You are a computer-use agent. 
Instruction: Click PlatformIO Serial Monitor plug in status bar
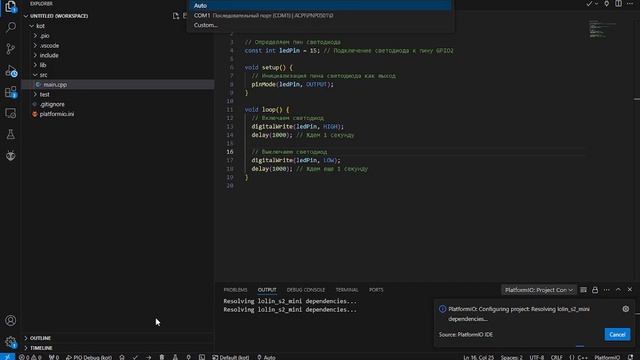(x=189, y=357)
